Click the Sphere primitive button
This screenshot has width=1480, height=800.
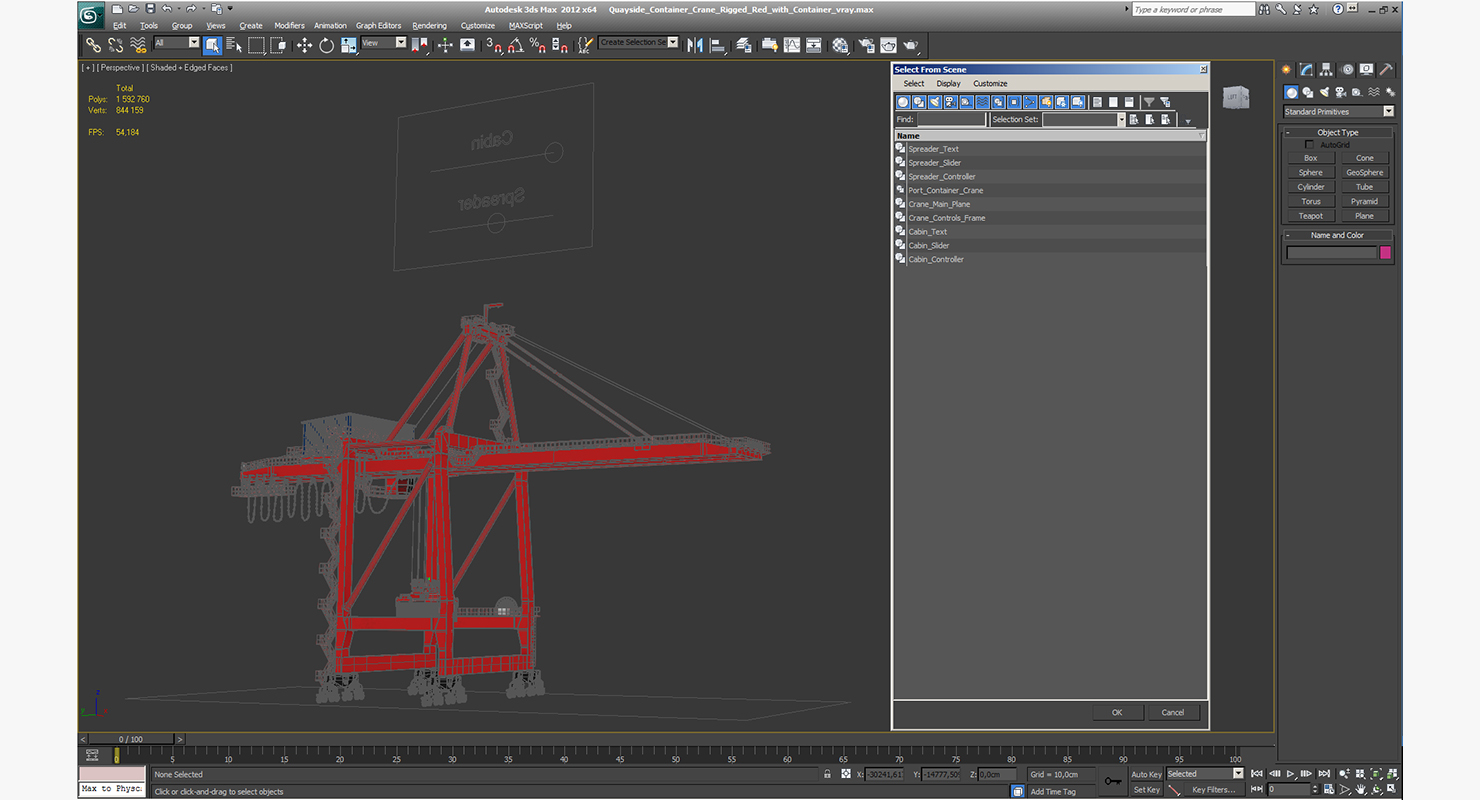1311,173
